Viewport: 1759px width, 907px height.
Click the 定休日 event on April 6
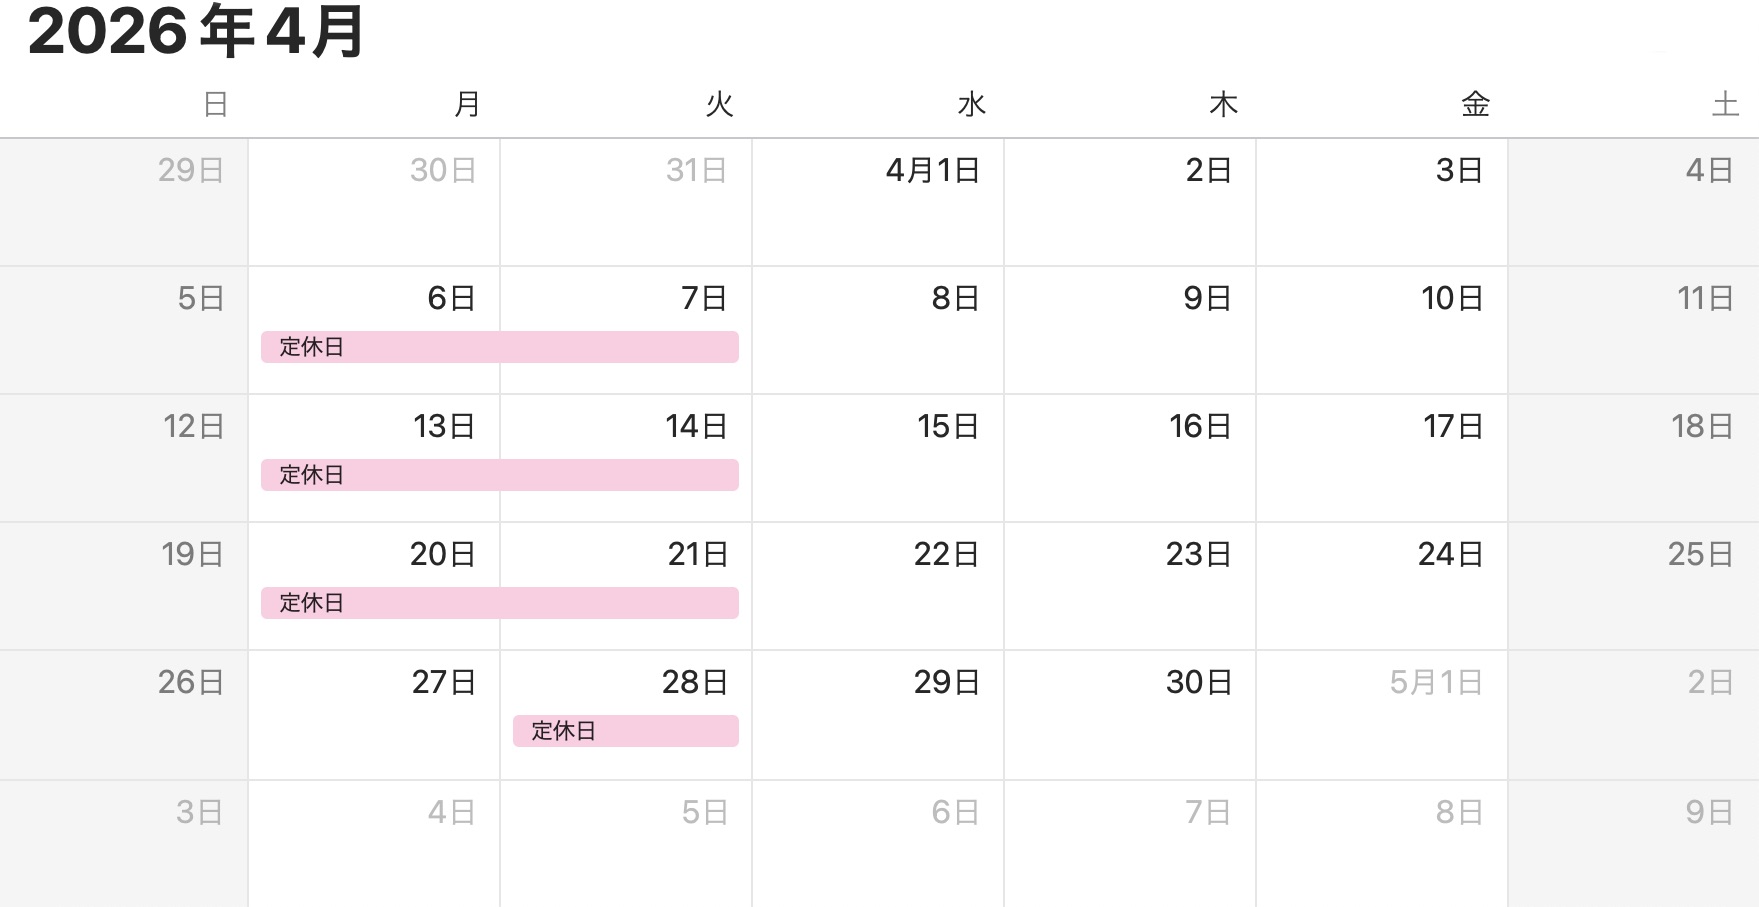pos(499,347)
